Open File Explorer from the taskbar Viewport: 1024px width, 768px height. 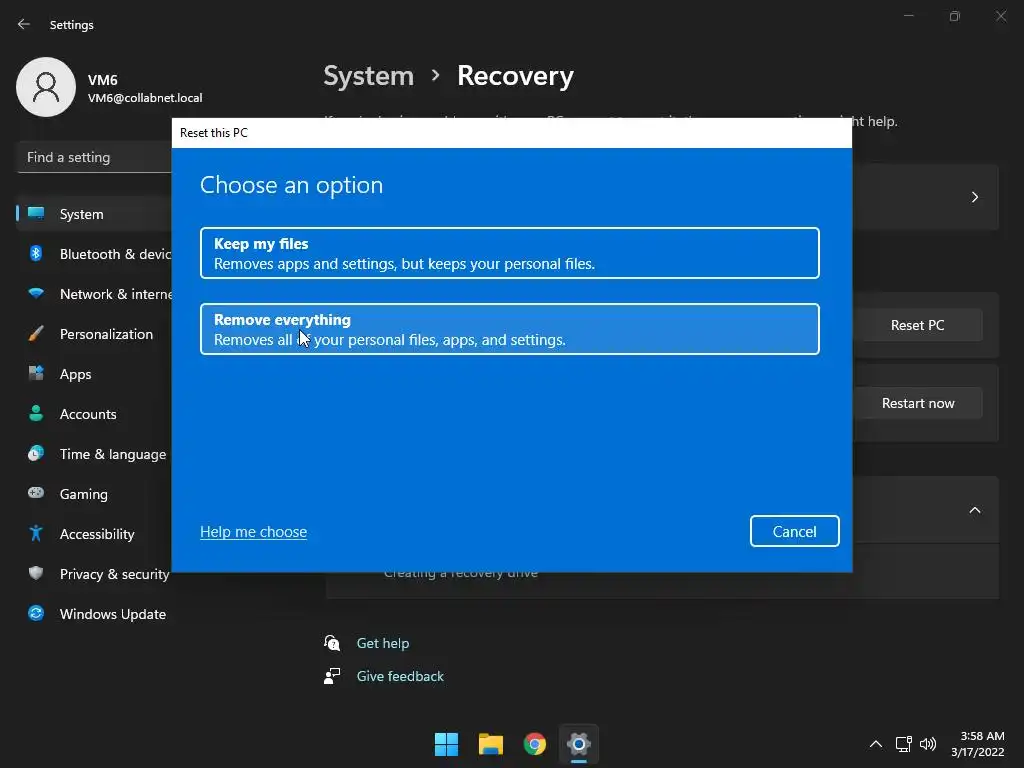pyautogui.click(x=490, y=744)
